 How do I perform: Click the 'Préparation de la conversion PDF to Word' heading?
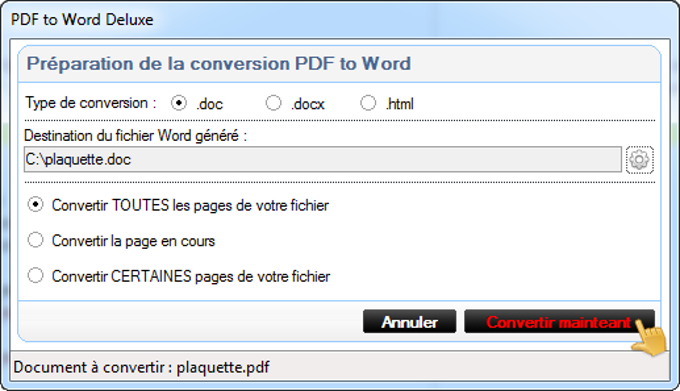[x=219, y=64]
